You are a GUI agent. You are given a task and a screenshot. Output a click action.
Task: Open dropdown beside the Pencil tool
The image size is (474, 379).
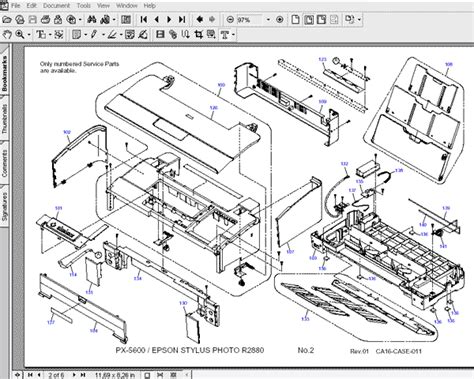click(103, 35)
